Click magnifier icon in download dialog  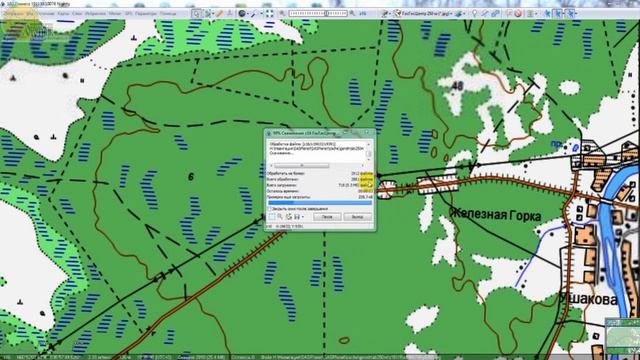280,217
